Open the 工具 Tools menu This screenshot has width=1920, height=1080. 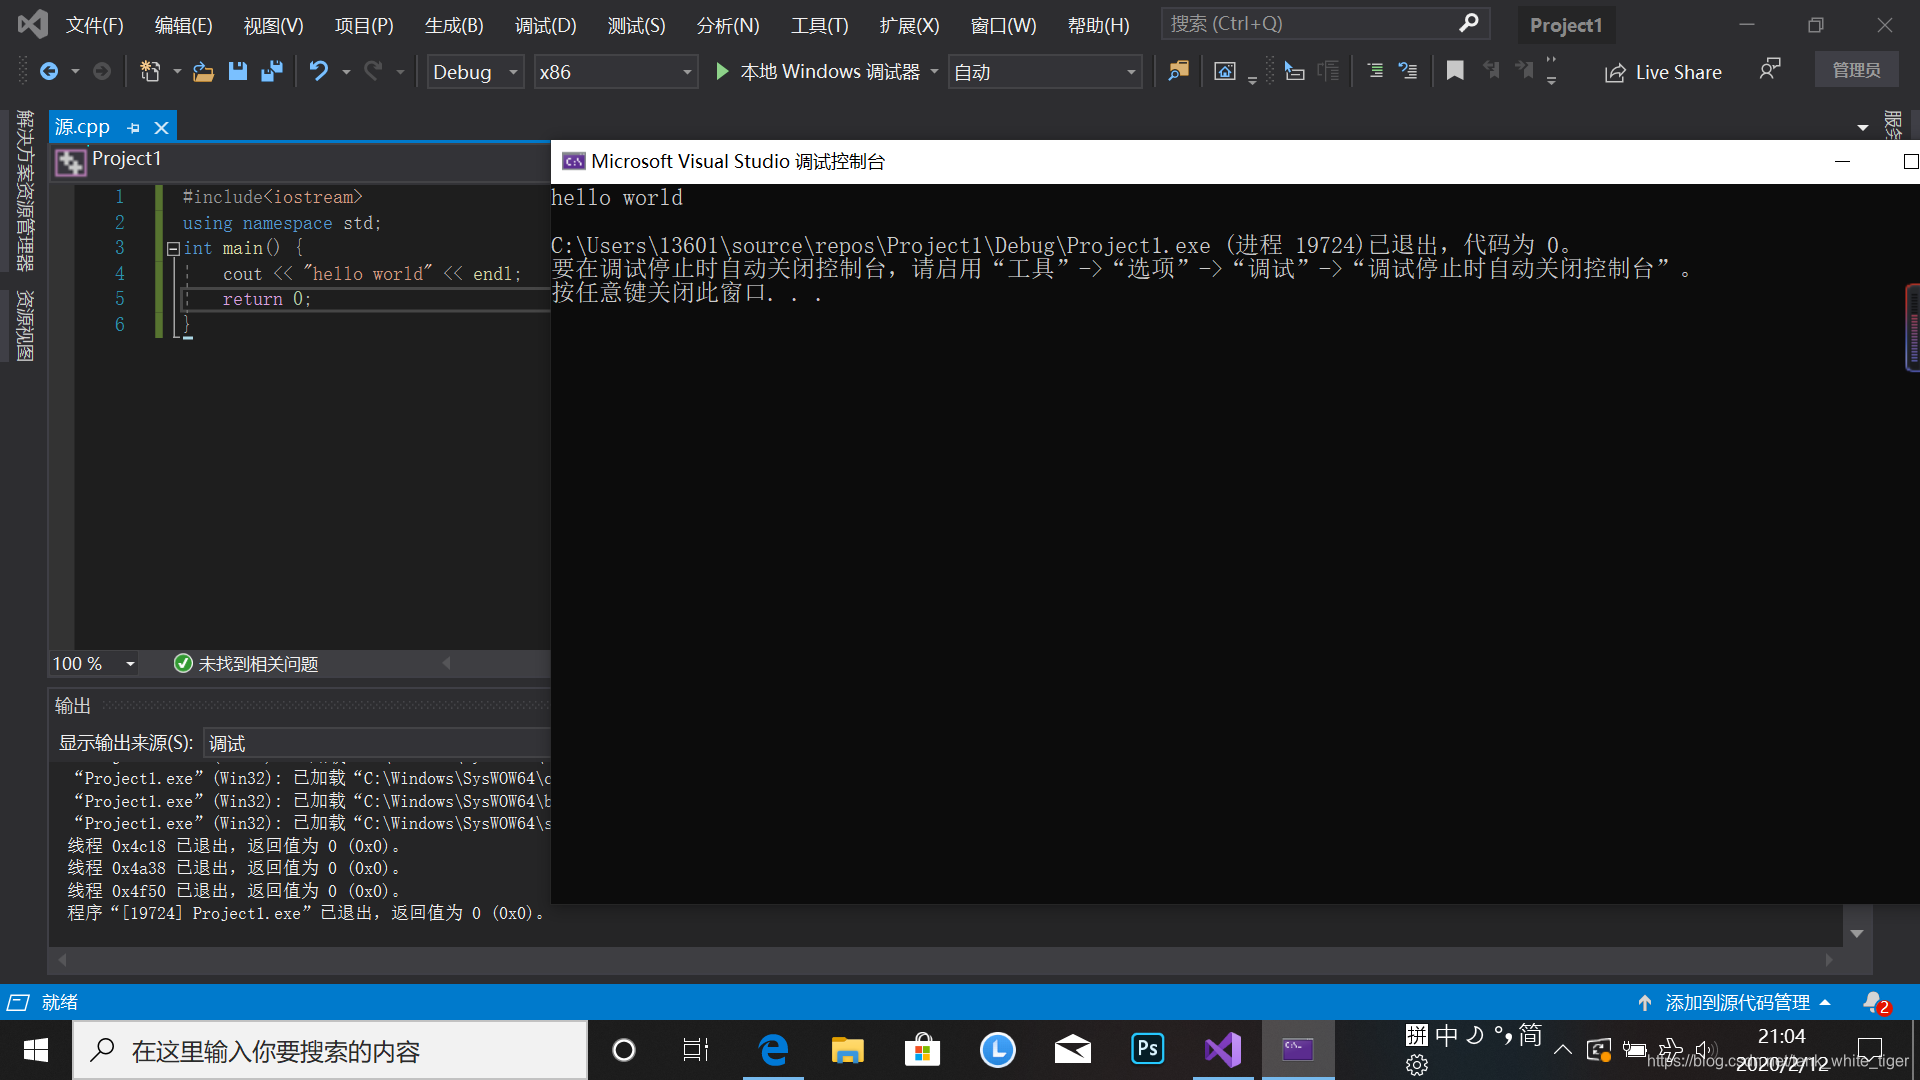pyautogui.click(x=819, y=24)
